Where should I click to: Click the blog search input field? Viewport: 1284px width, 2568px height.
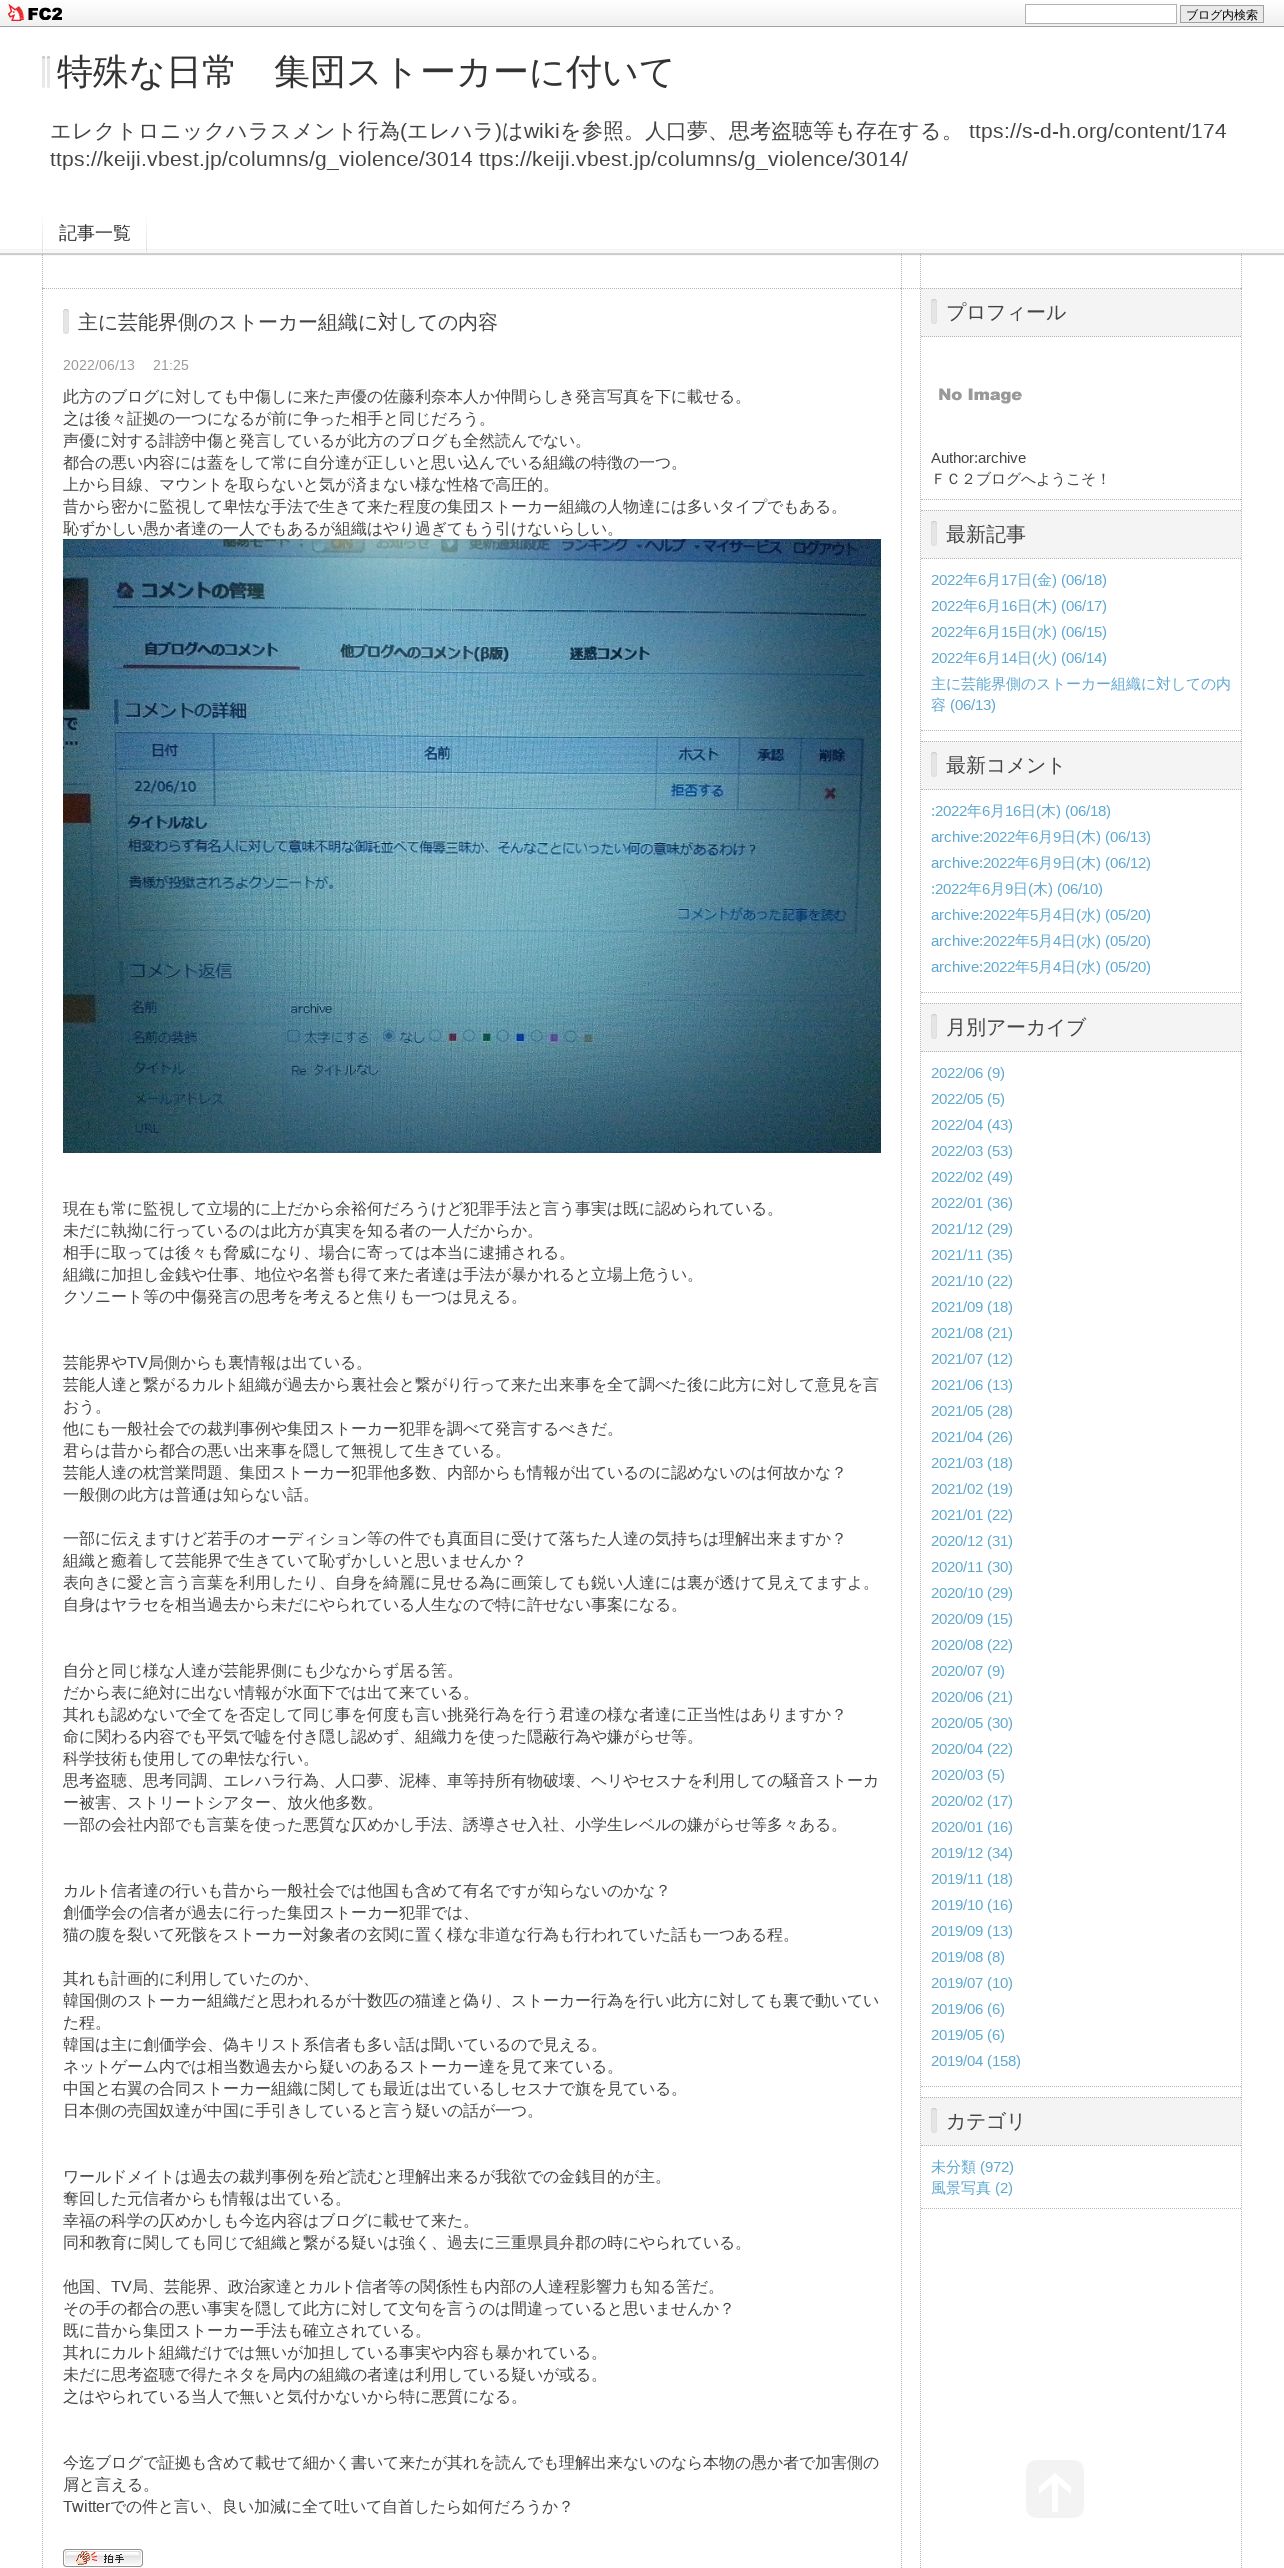tap(1100, 14)
